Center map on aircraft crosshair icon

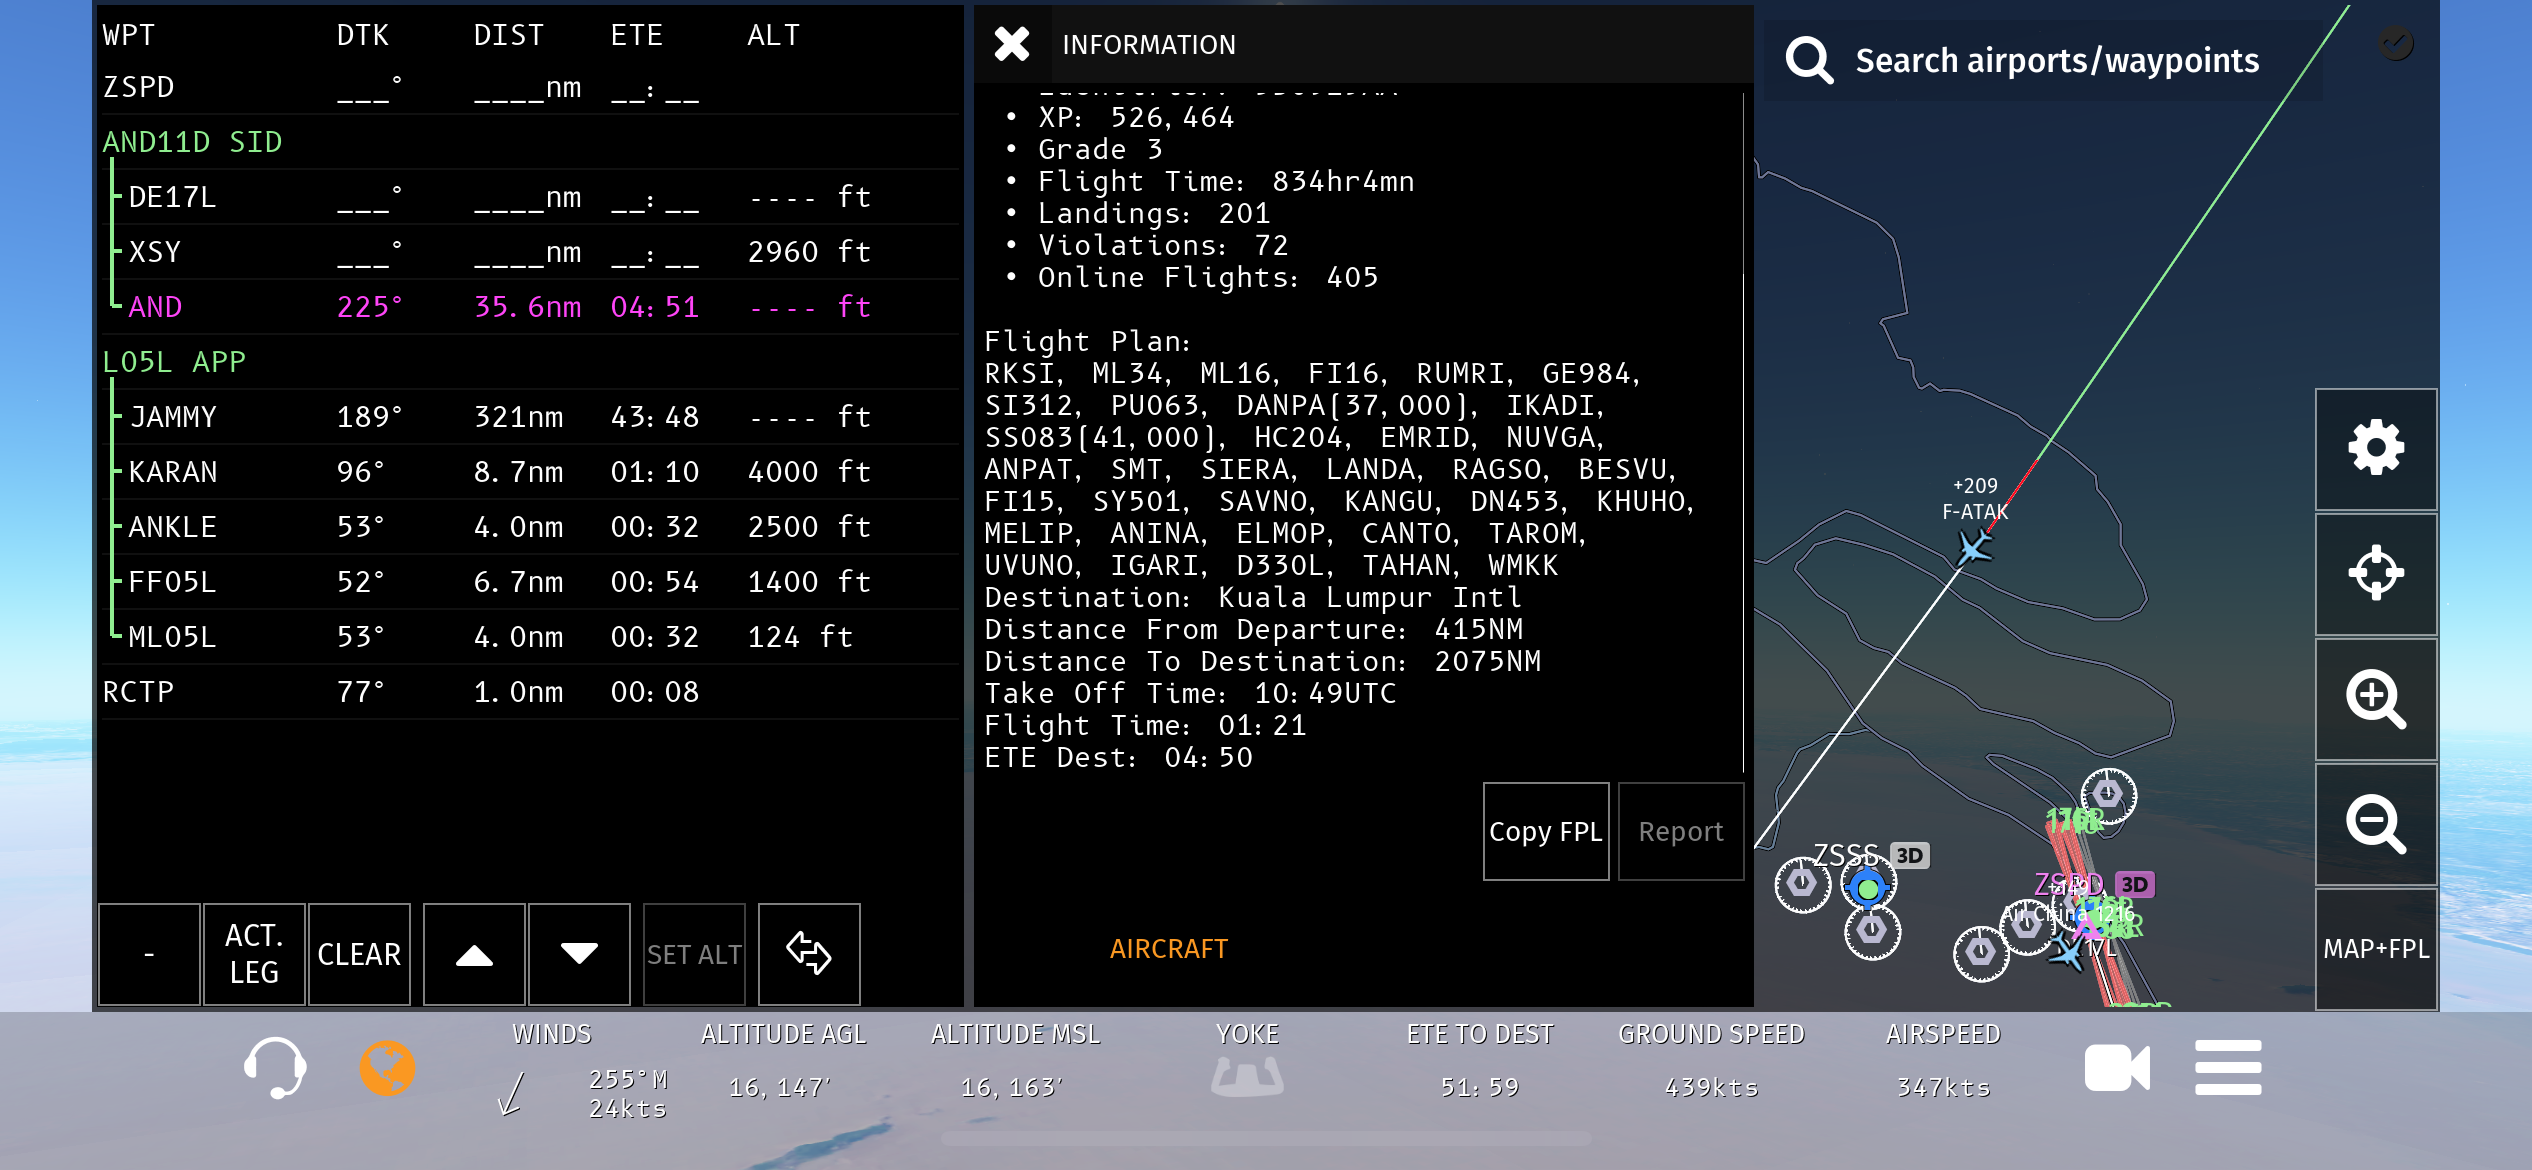[2375, 573]
